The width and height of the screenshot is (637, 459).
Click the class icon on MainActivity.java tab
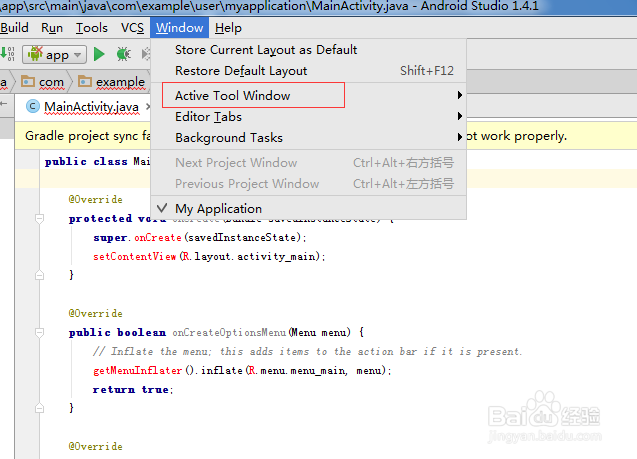pyautogui.click(x=32, y=107)
